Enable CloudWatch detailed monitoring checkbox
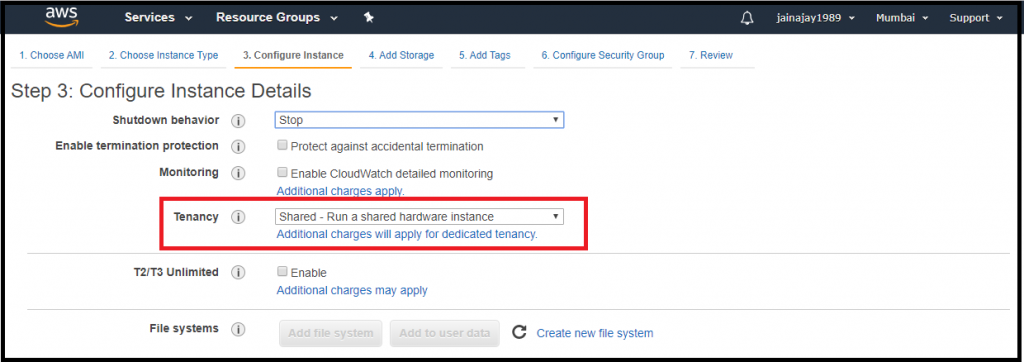 [282, 173]
